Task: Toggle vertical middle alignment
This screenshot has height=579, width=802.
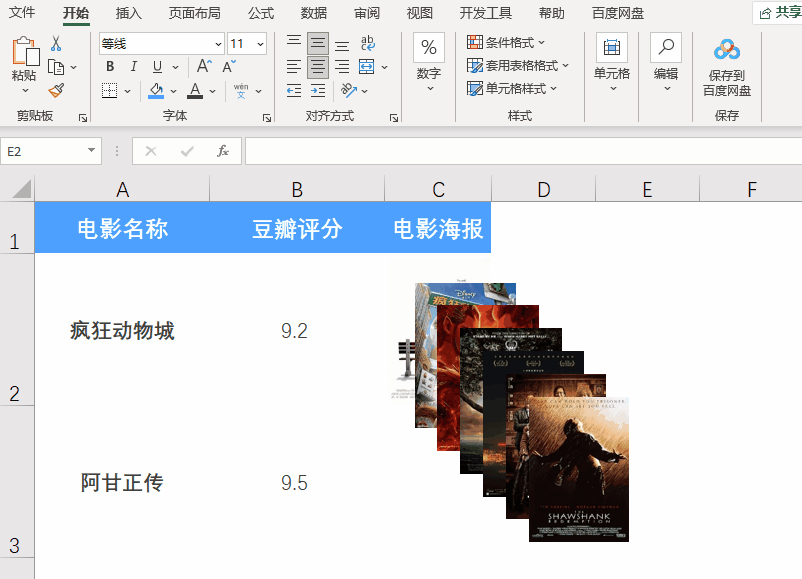Action: click(318, 44)
